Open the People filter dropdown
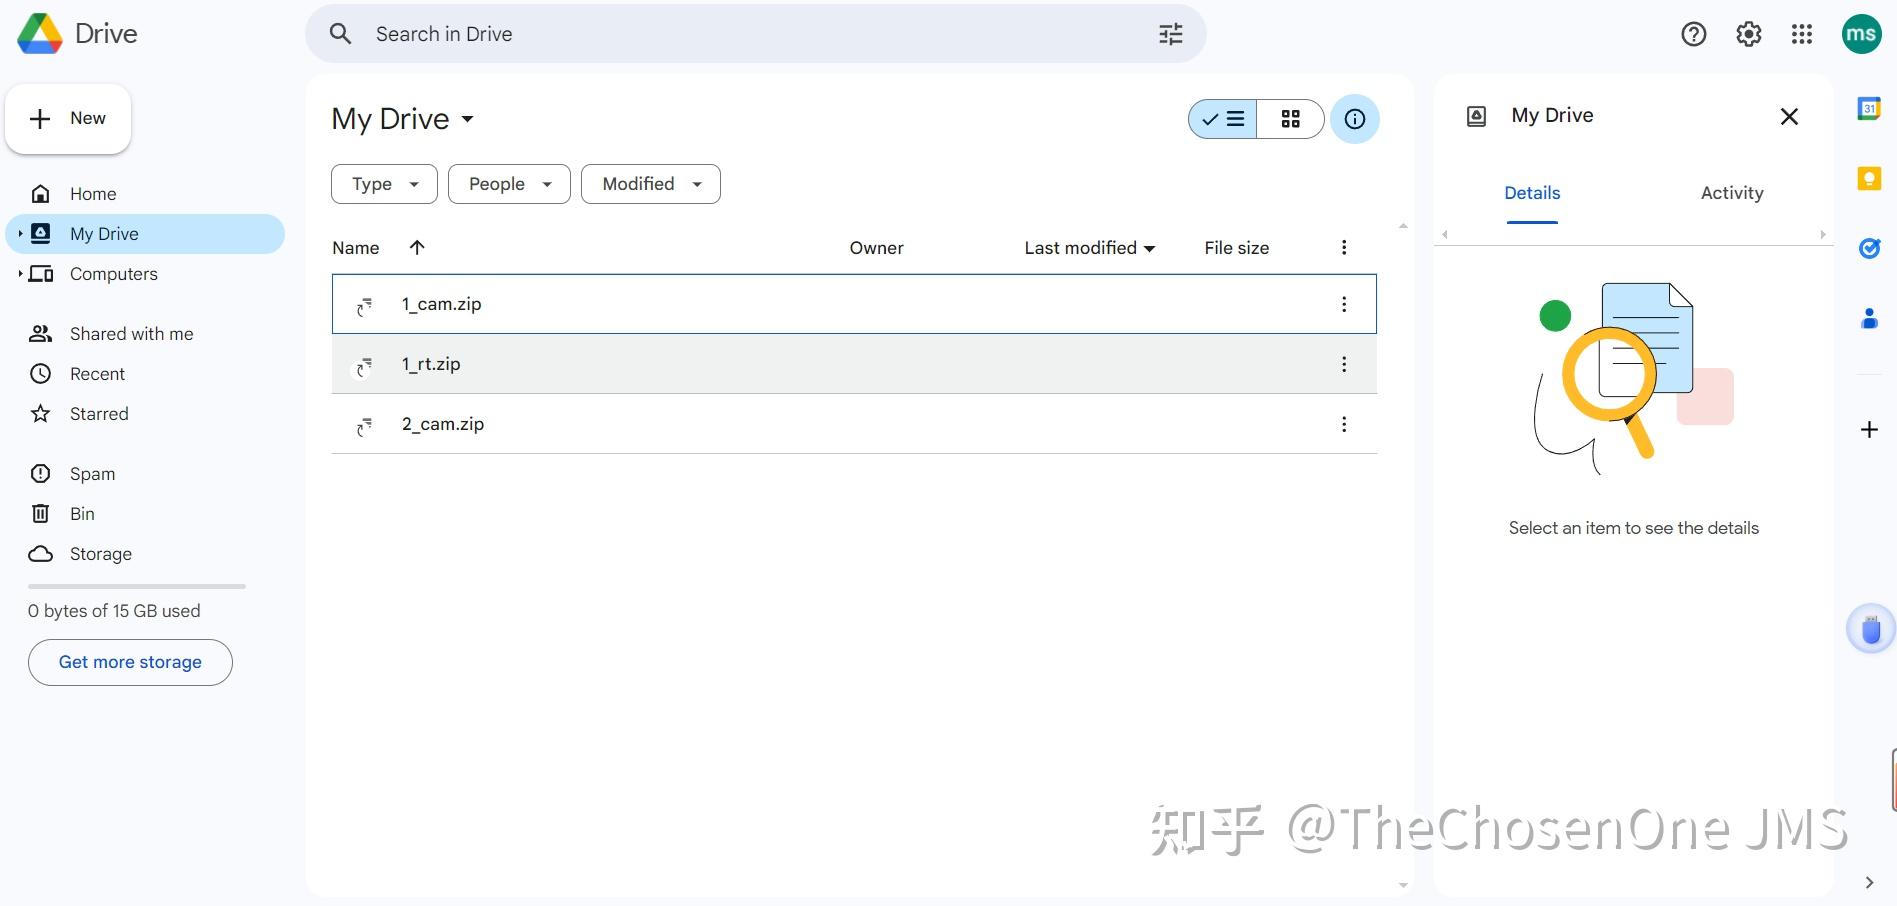Screen dimensions: 1897x906 click(508, 184)
